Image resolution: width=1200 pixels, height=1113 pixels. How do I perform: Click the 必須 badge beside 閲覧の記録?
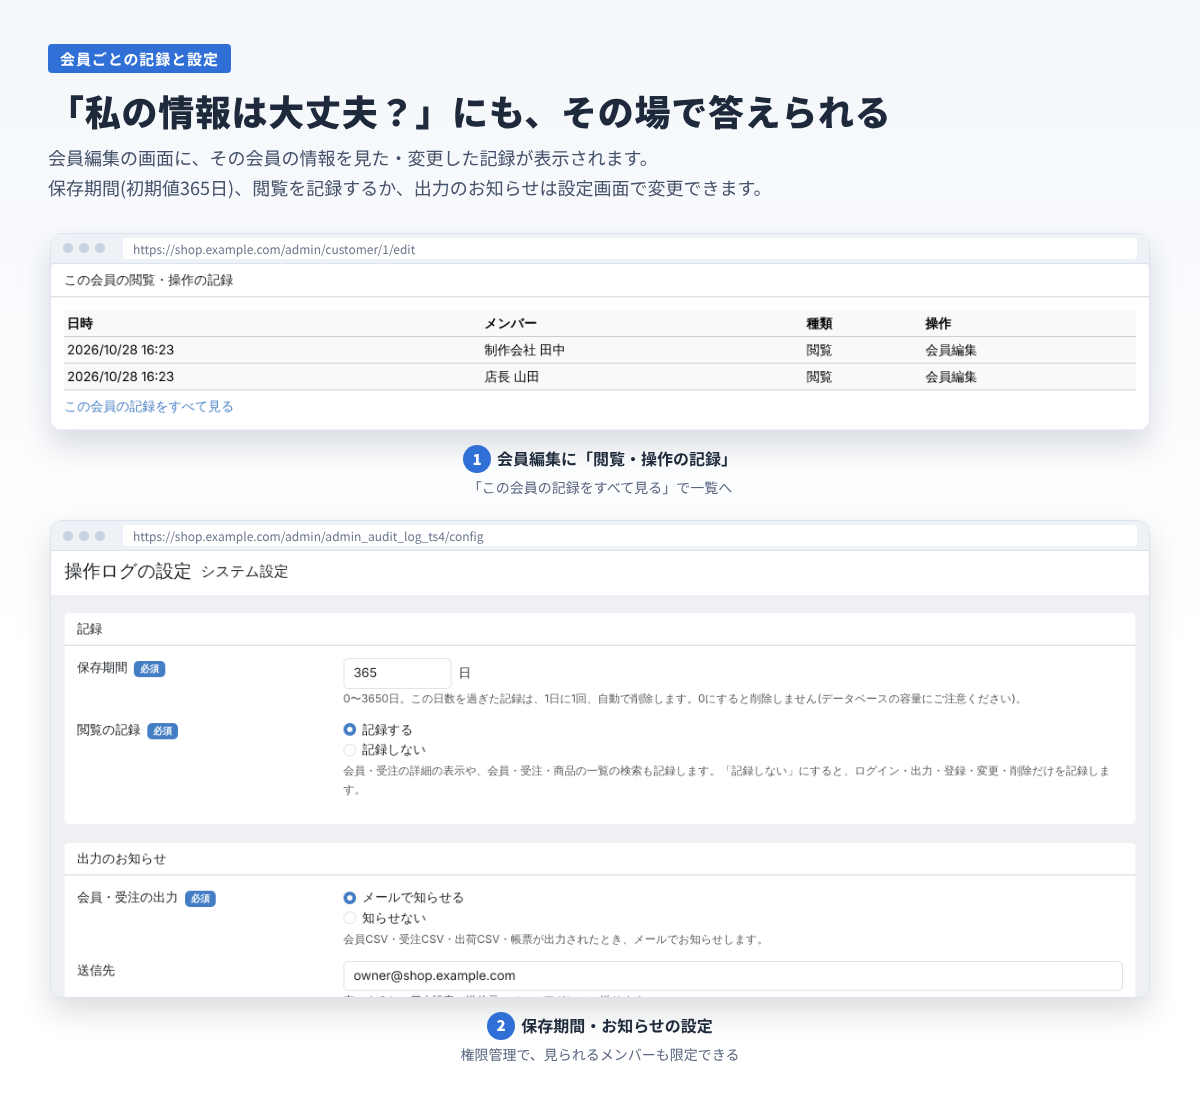pos(163,732)
